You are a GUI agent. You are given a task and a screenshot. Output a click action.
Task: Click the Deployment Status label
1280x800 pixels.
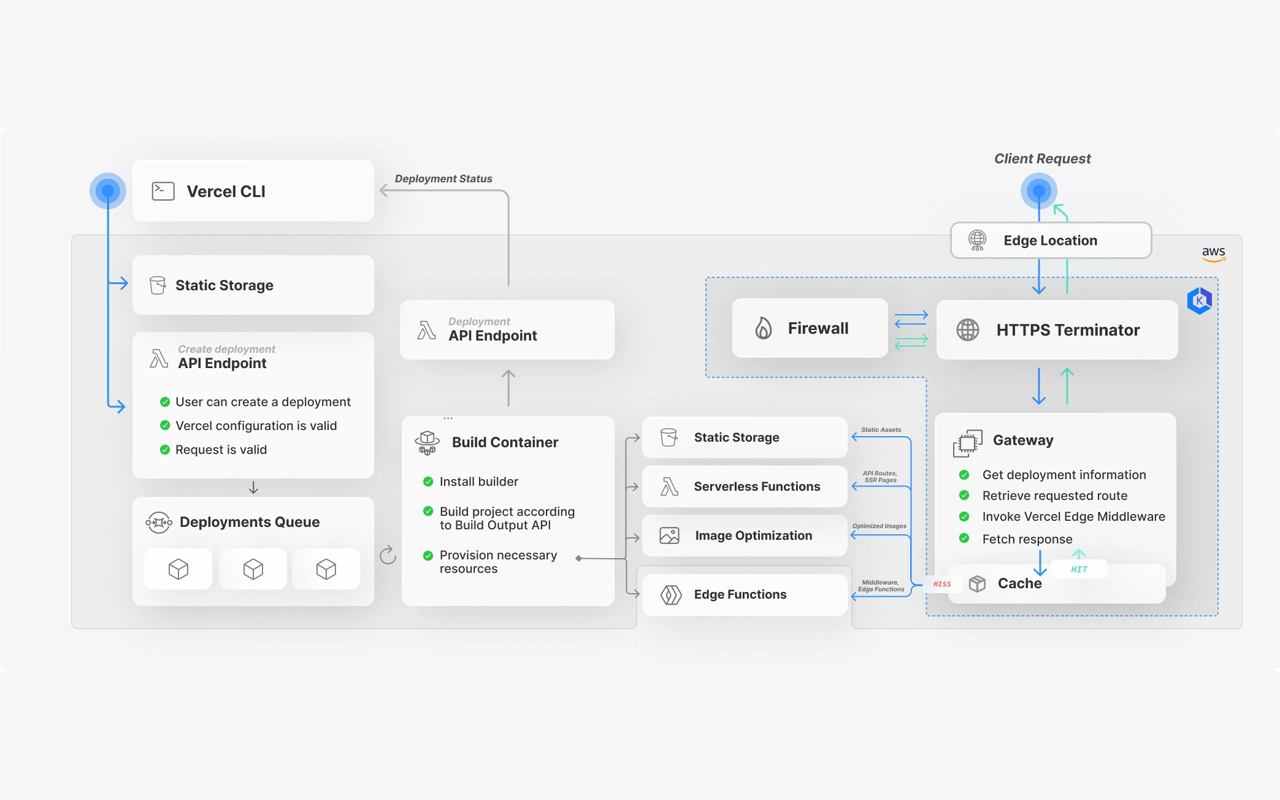pyautogui.click(x=443, y=179)
